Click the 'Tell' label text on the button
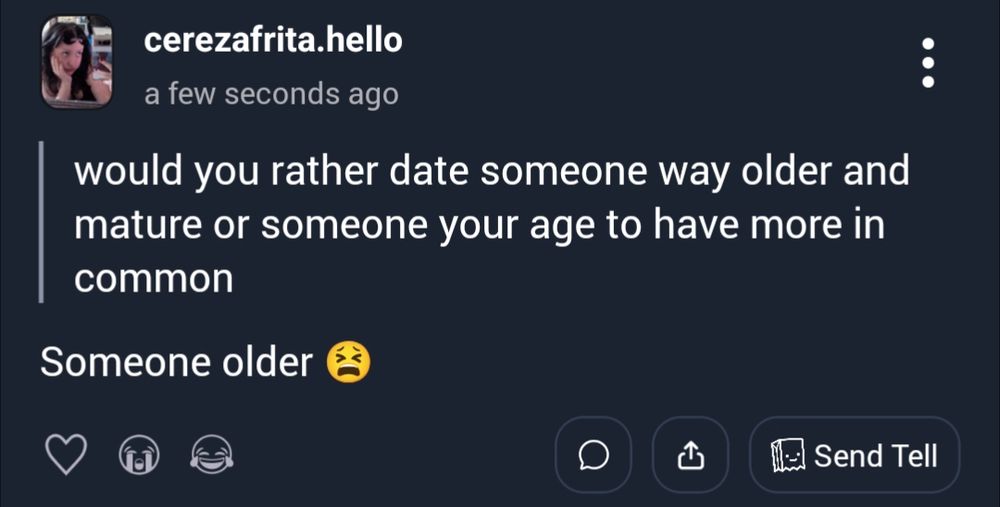The image size is (1000, 507). coord(914,456)
